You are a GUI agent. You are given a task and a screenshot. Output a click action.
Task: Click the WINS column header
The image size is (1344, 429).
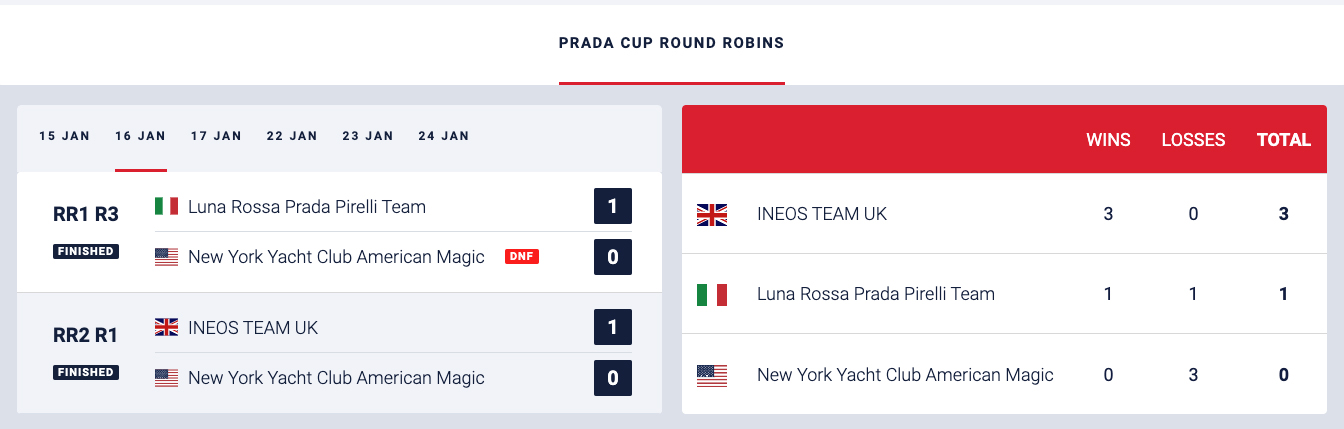(1108, 140)
